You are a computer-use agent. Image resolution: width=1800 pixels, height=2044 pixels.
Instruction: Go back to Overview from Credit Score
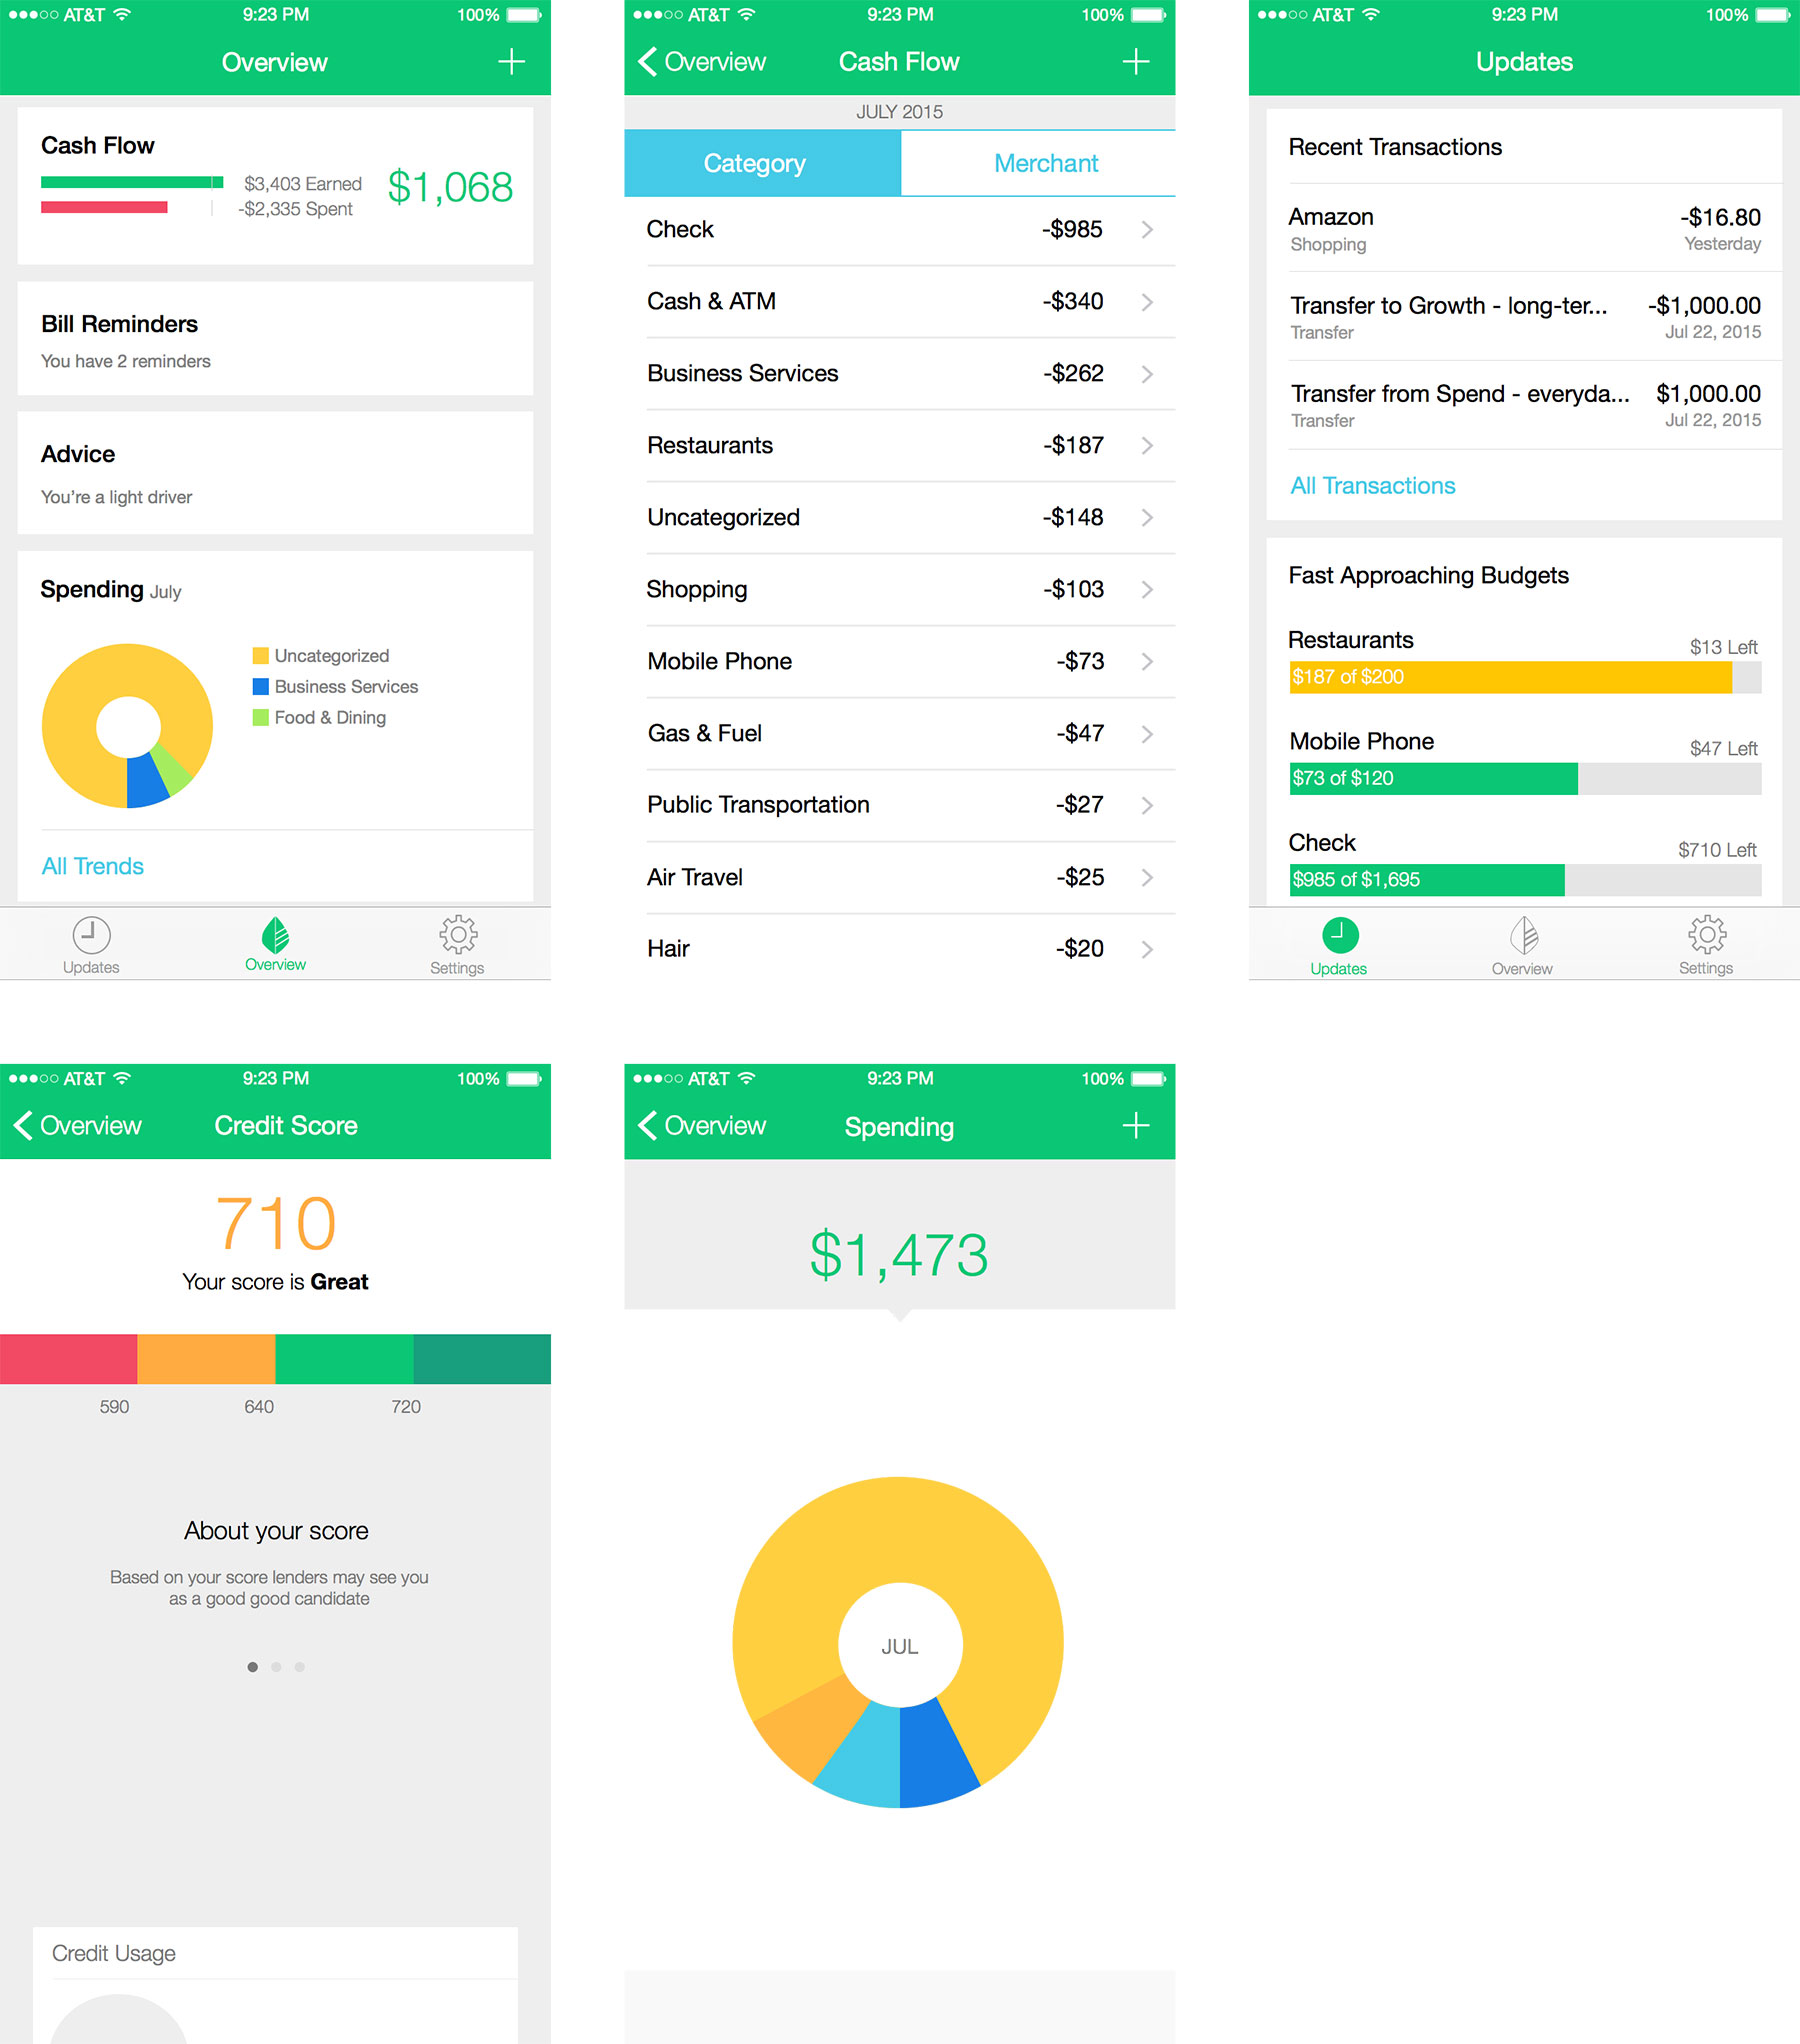click(78, 1125)
